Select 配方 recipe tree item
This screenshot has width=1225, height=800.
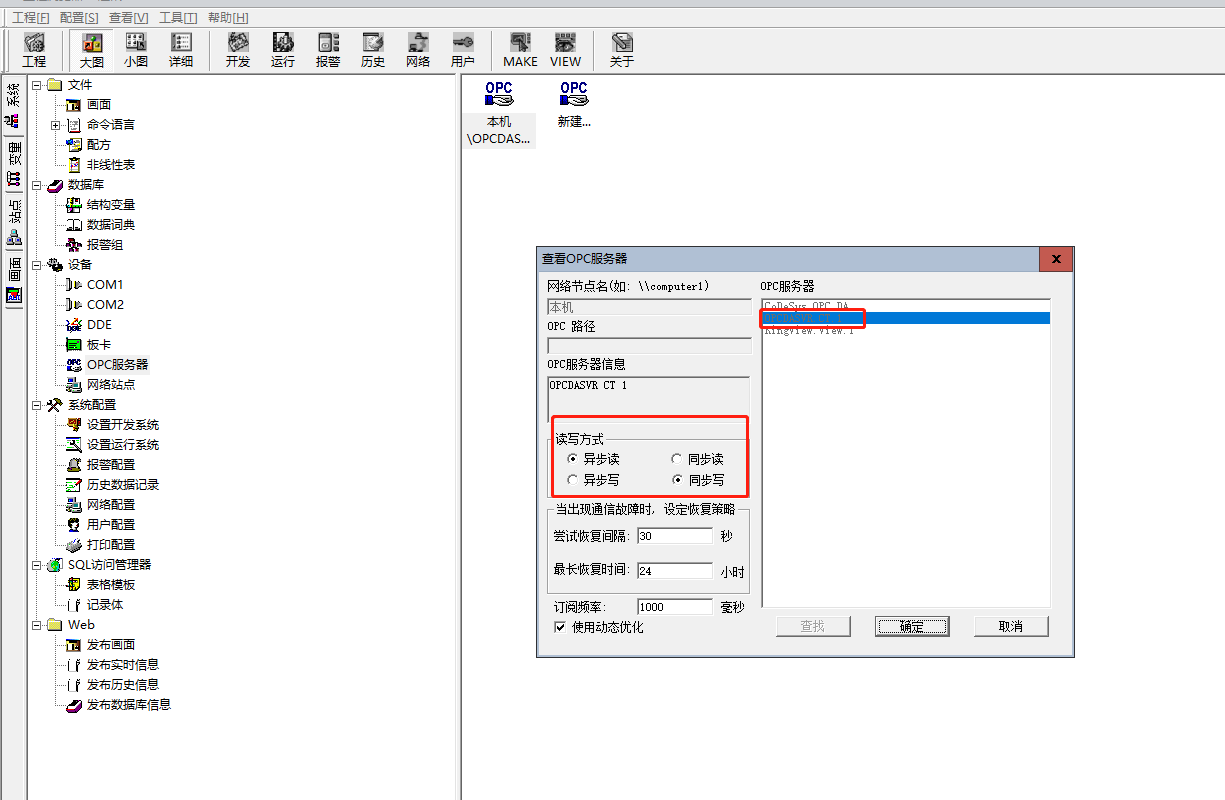(x=98, y=144)
